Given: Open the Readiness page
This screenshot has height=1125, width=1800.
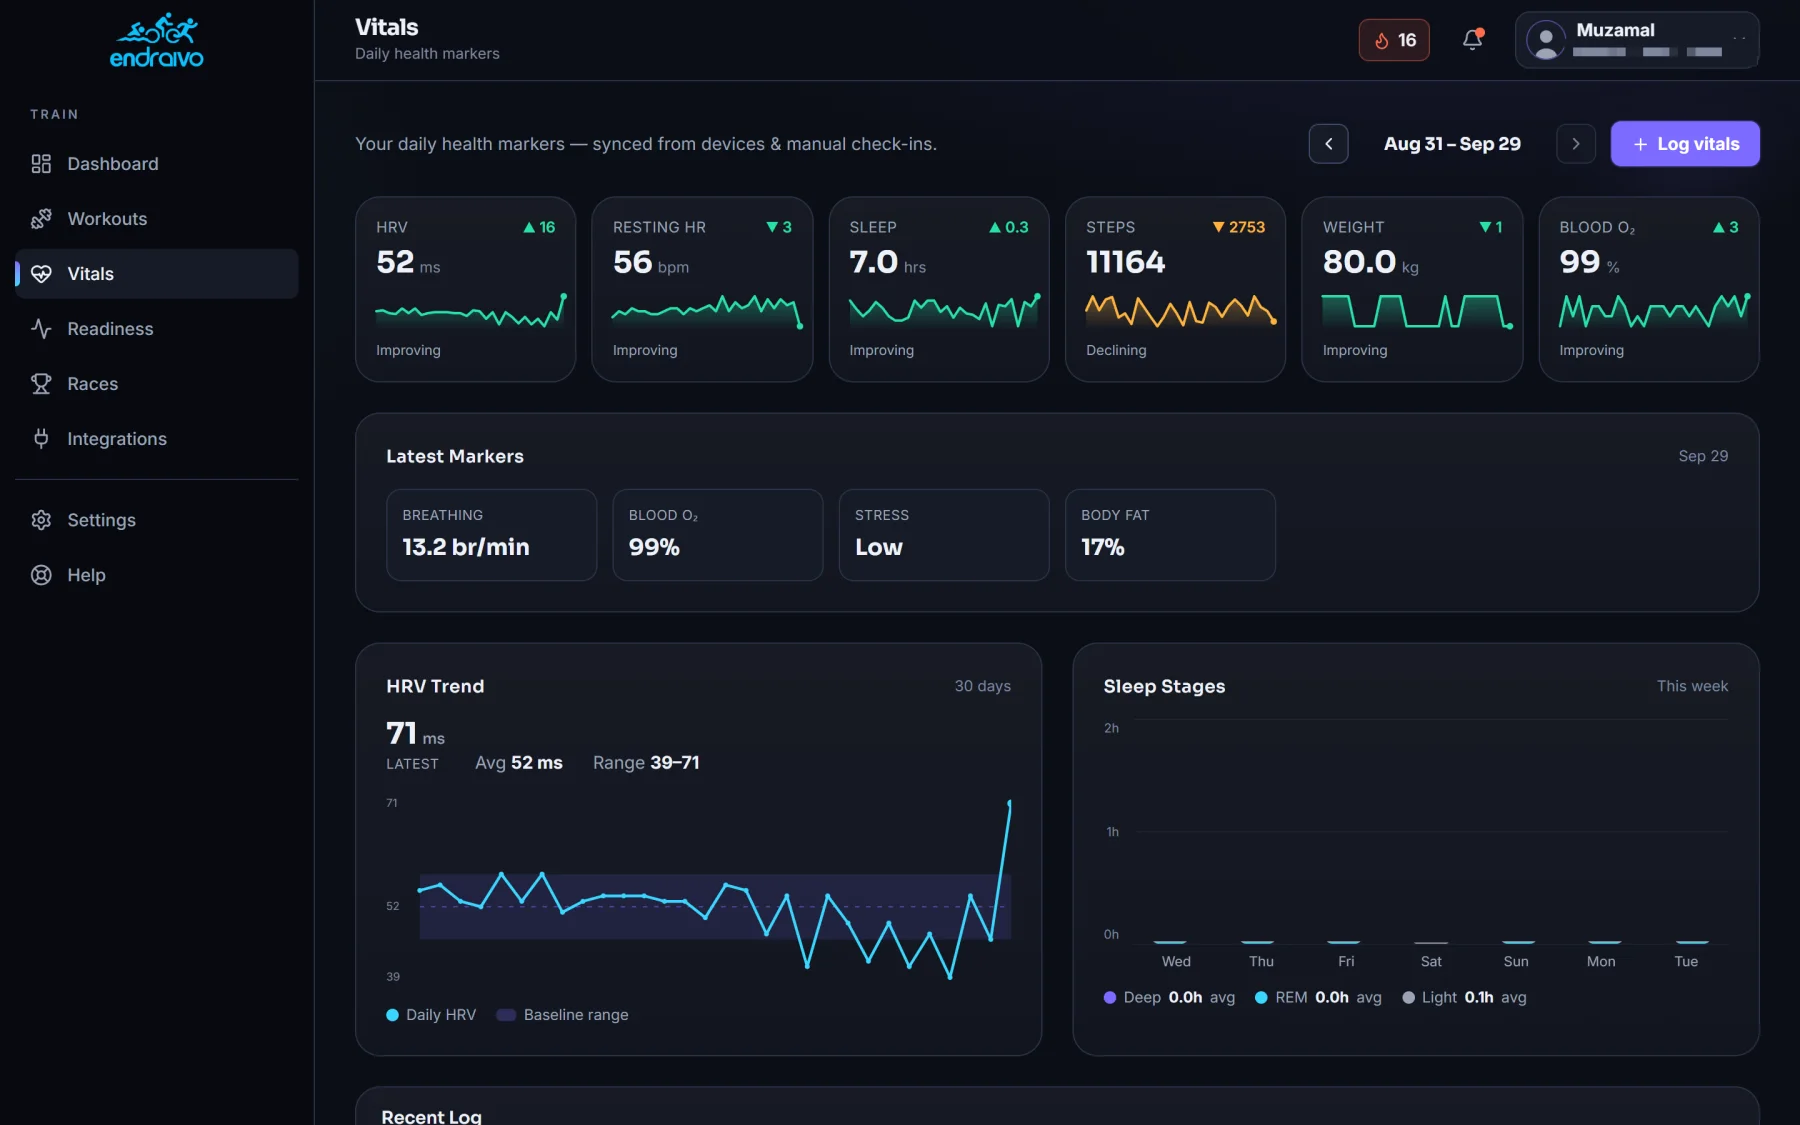Looking at the screenshot, I should tap(157, 329).
